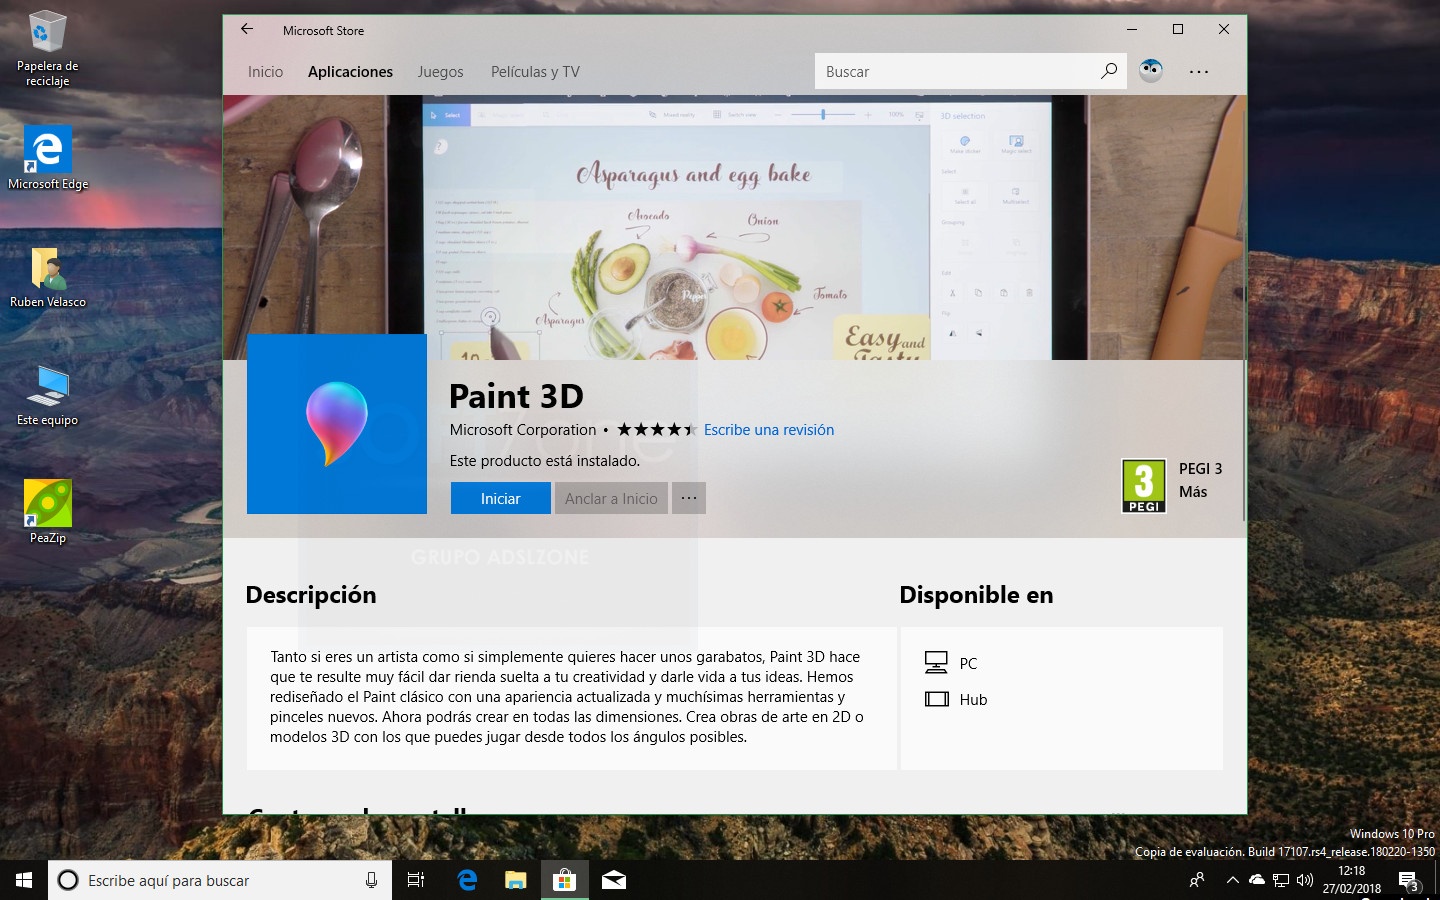Click the taskbar search box
Viewport: 1440px width, 900px height.
tap(220, 880)
